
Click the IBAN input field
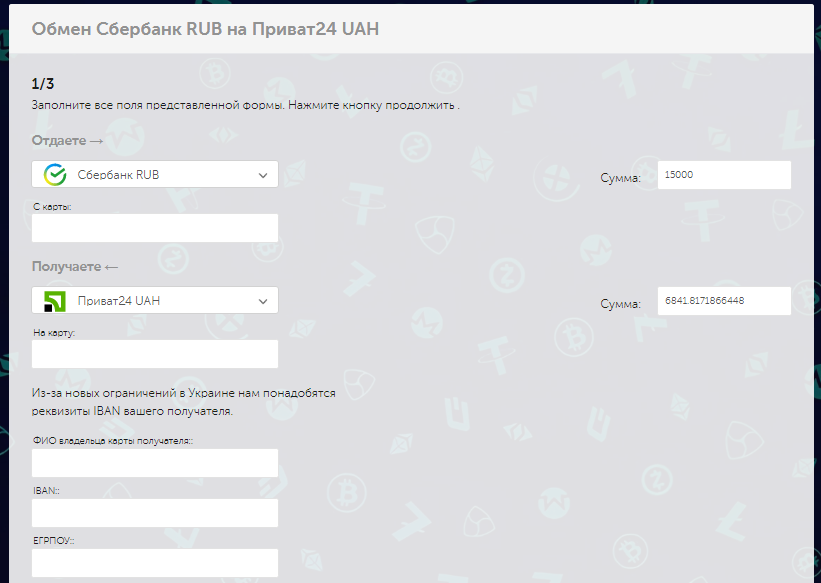(155, 513)
